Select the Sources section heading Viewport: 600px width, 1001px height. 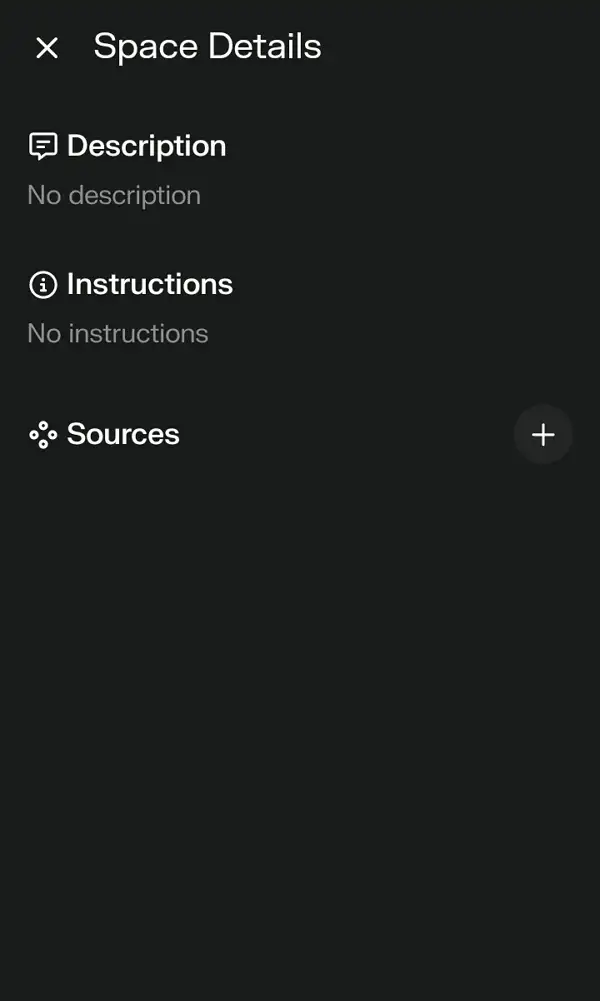(123, 434)
